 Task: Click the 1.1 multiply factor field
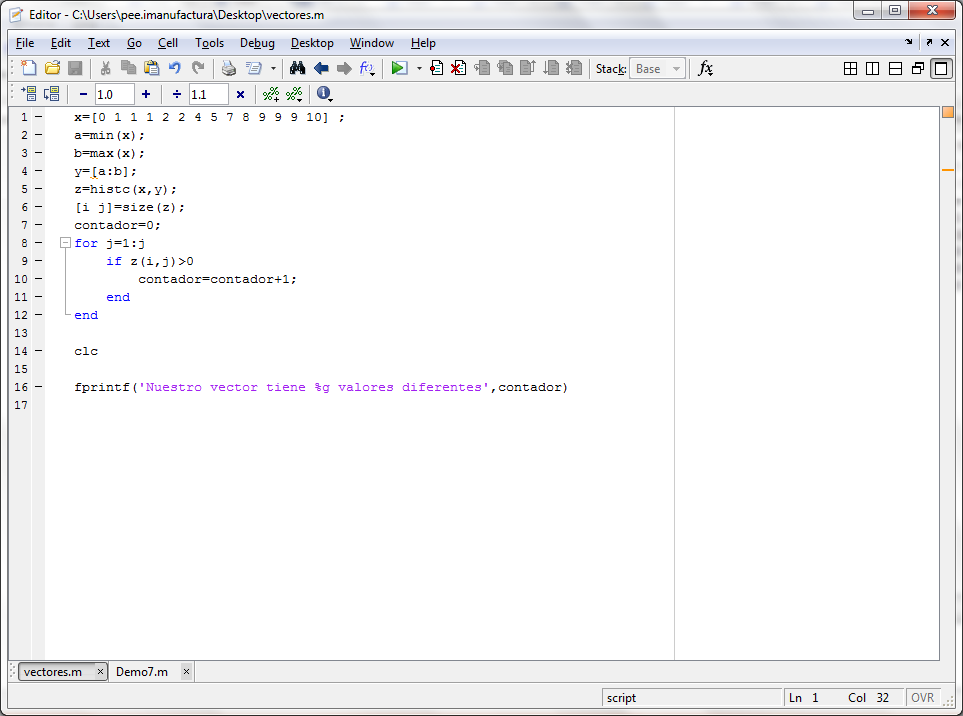click(x=208, y=95)
